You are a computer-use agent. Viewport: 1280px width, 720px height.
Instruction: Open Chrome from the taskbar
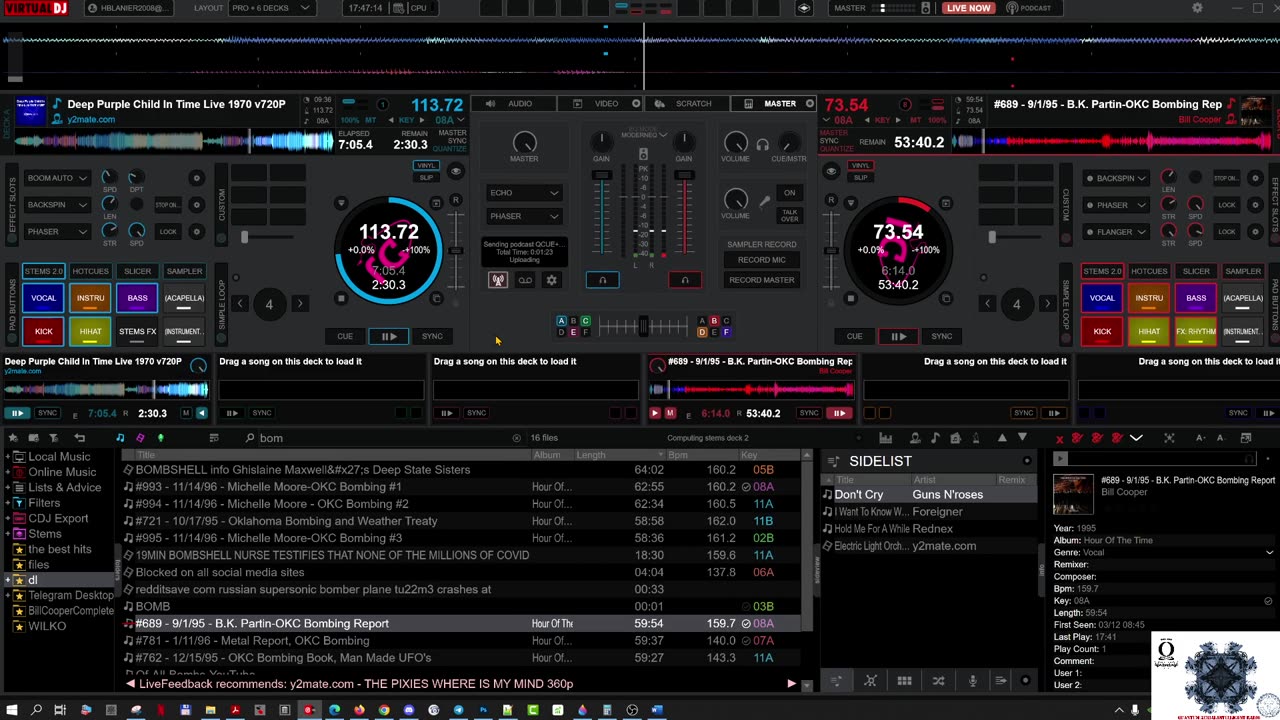coord(384,710)
